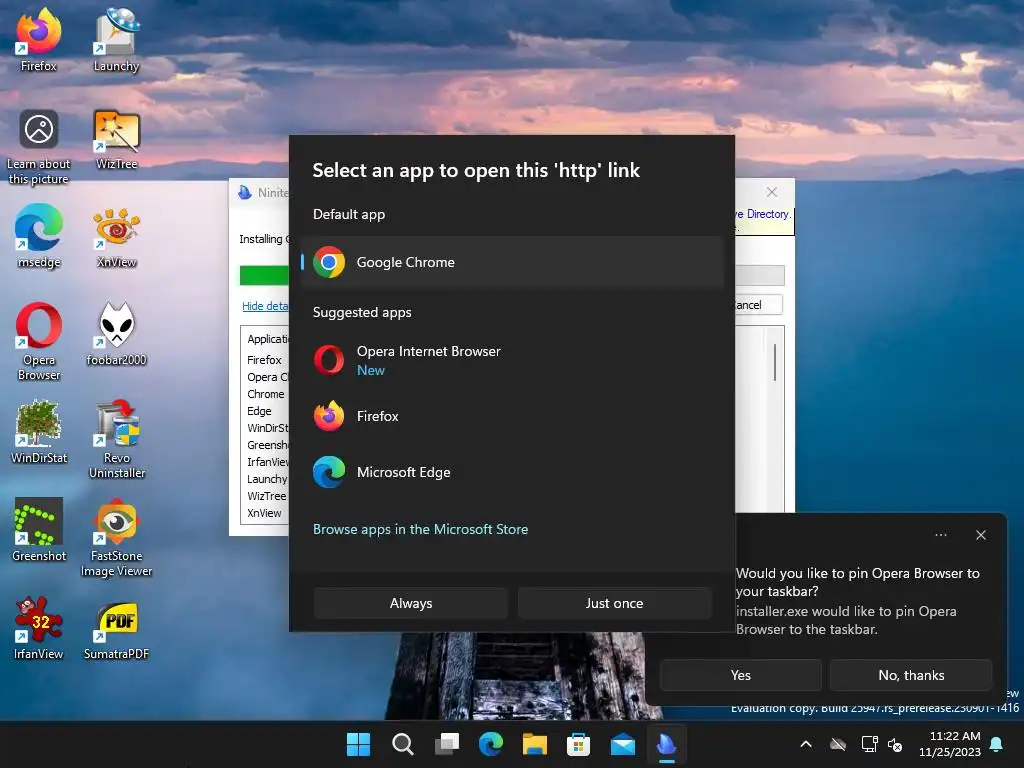Select the XnView row in Ninite list
Viewport: 1024px width, 768px height.
tap(264, 513)
